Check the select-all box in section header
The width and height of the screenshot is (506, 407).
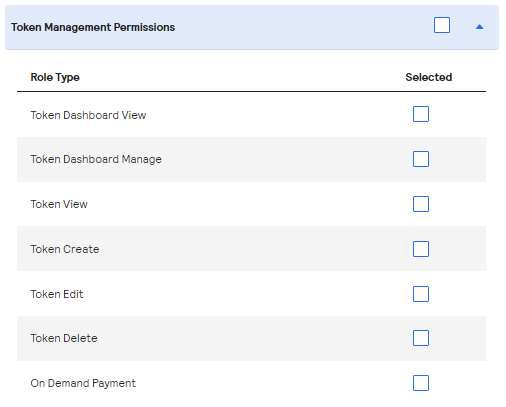442,25
